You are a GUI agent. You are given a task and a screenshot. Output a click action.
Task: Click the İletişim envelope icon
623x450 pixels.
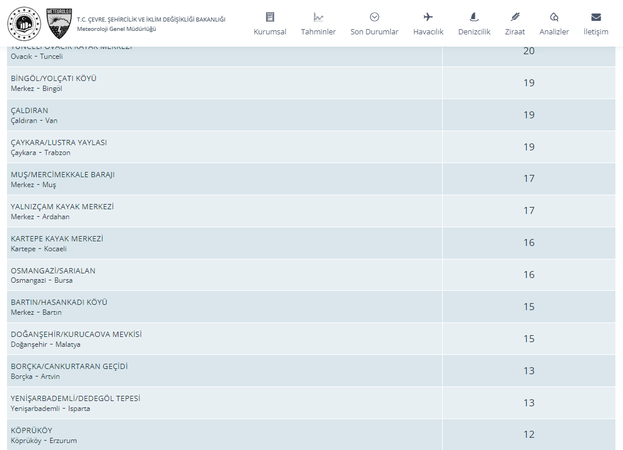tap(596, 17)
